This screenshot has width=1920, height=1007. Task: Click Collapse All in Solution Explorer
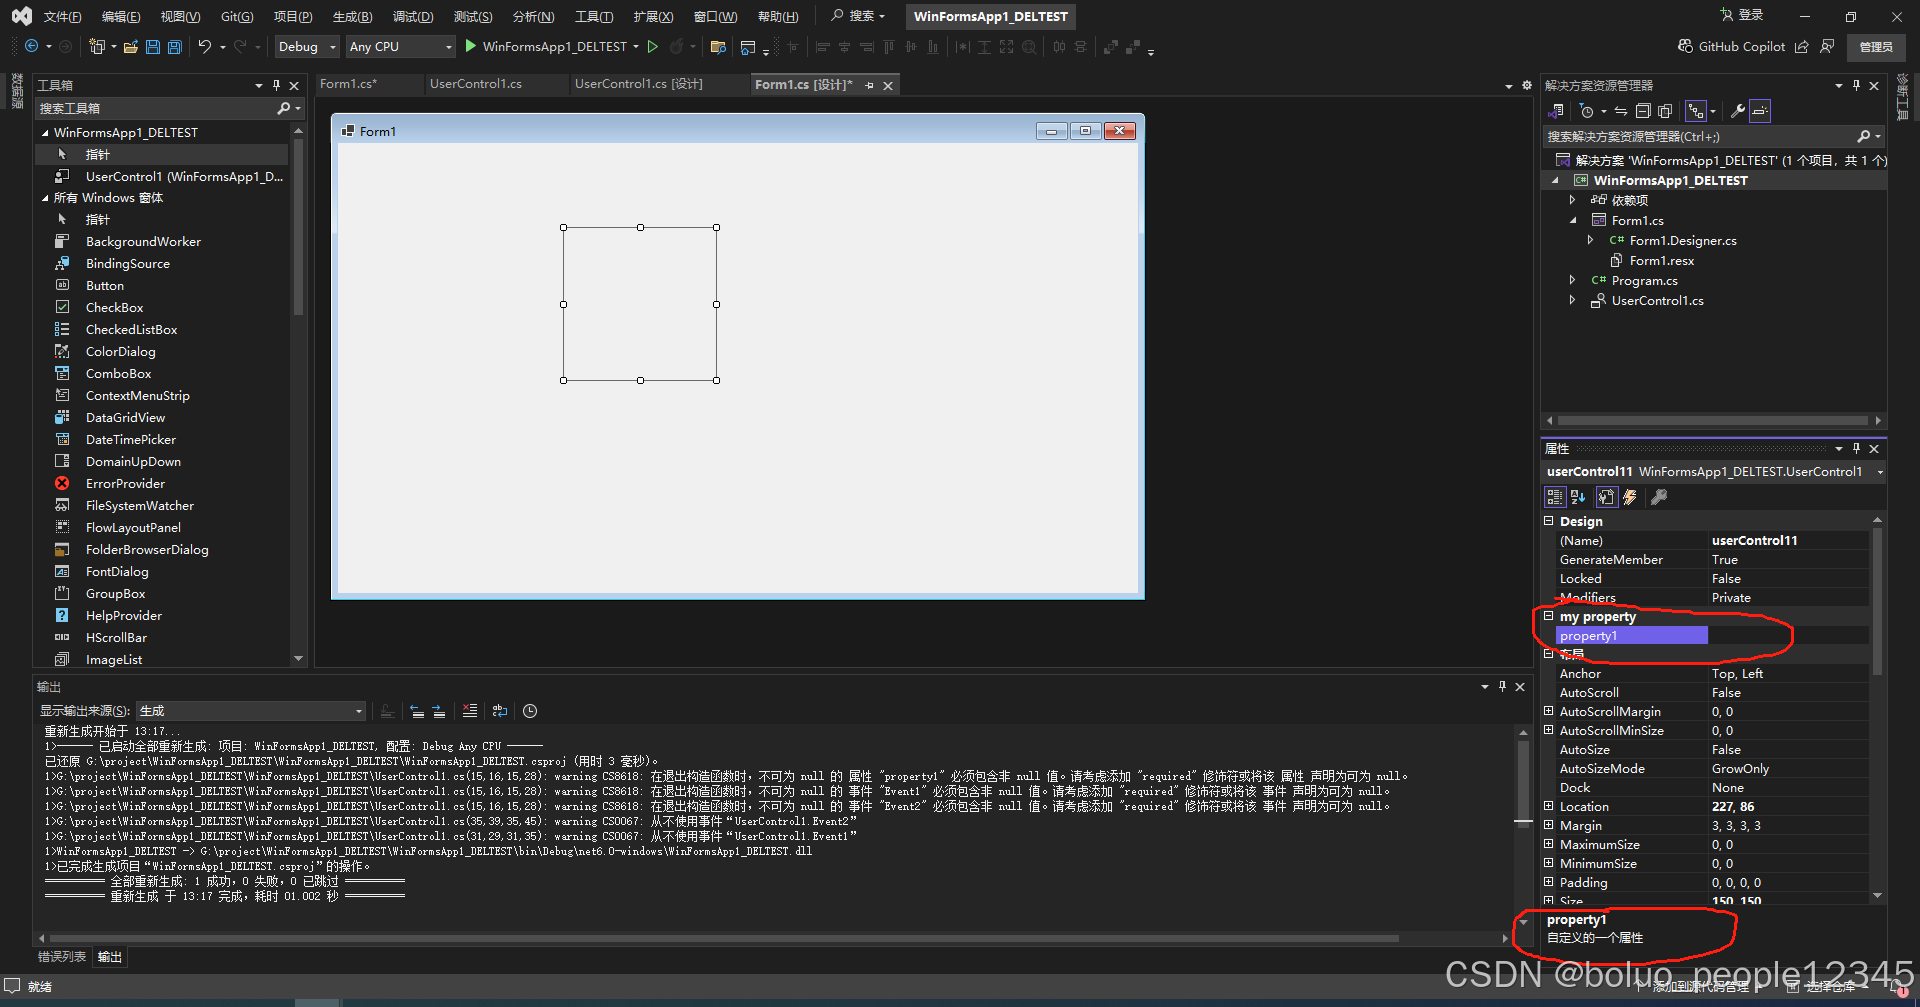[1643, 111]
